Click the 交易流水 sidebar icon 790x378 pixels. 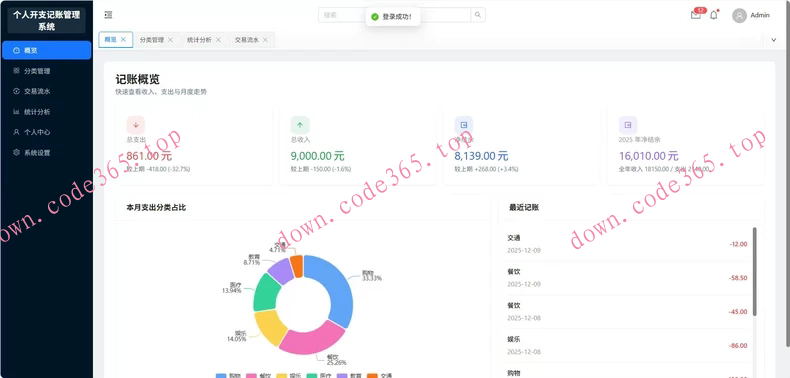coord(17,91)
